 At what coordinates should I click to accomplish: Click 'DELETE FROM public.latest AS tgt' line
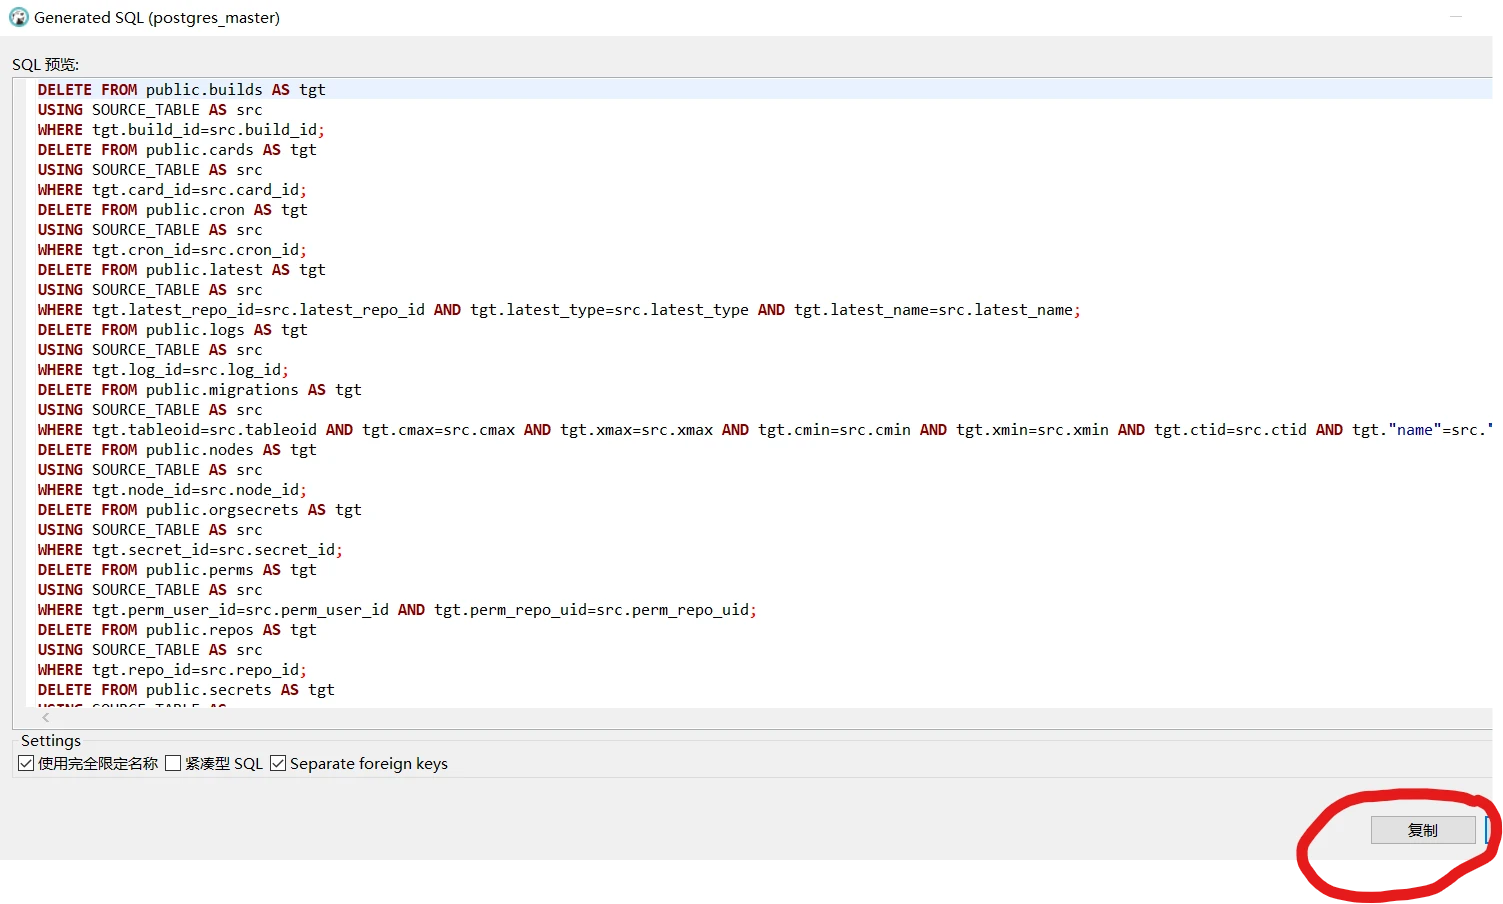coord(182,270)
